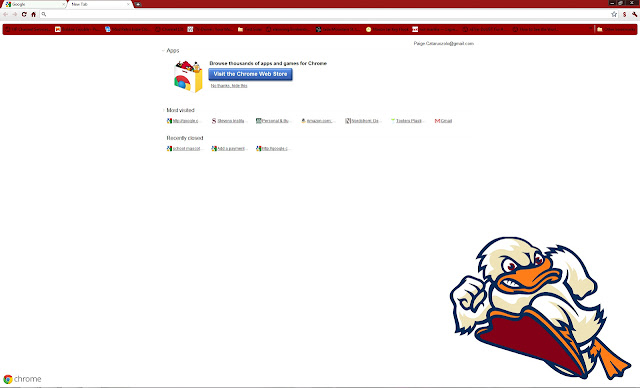The image size is (640, 388).
Task: Collapse the Most visited section
Action: coord(163,110)
